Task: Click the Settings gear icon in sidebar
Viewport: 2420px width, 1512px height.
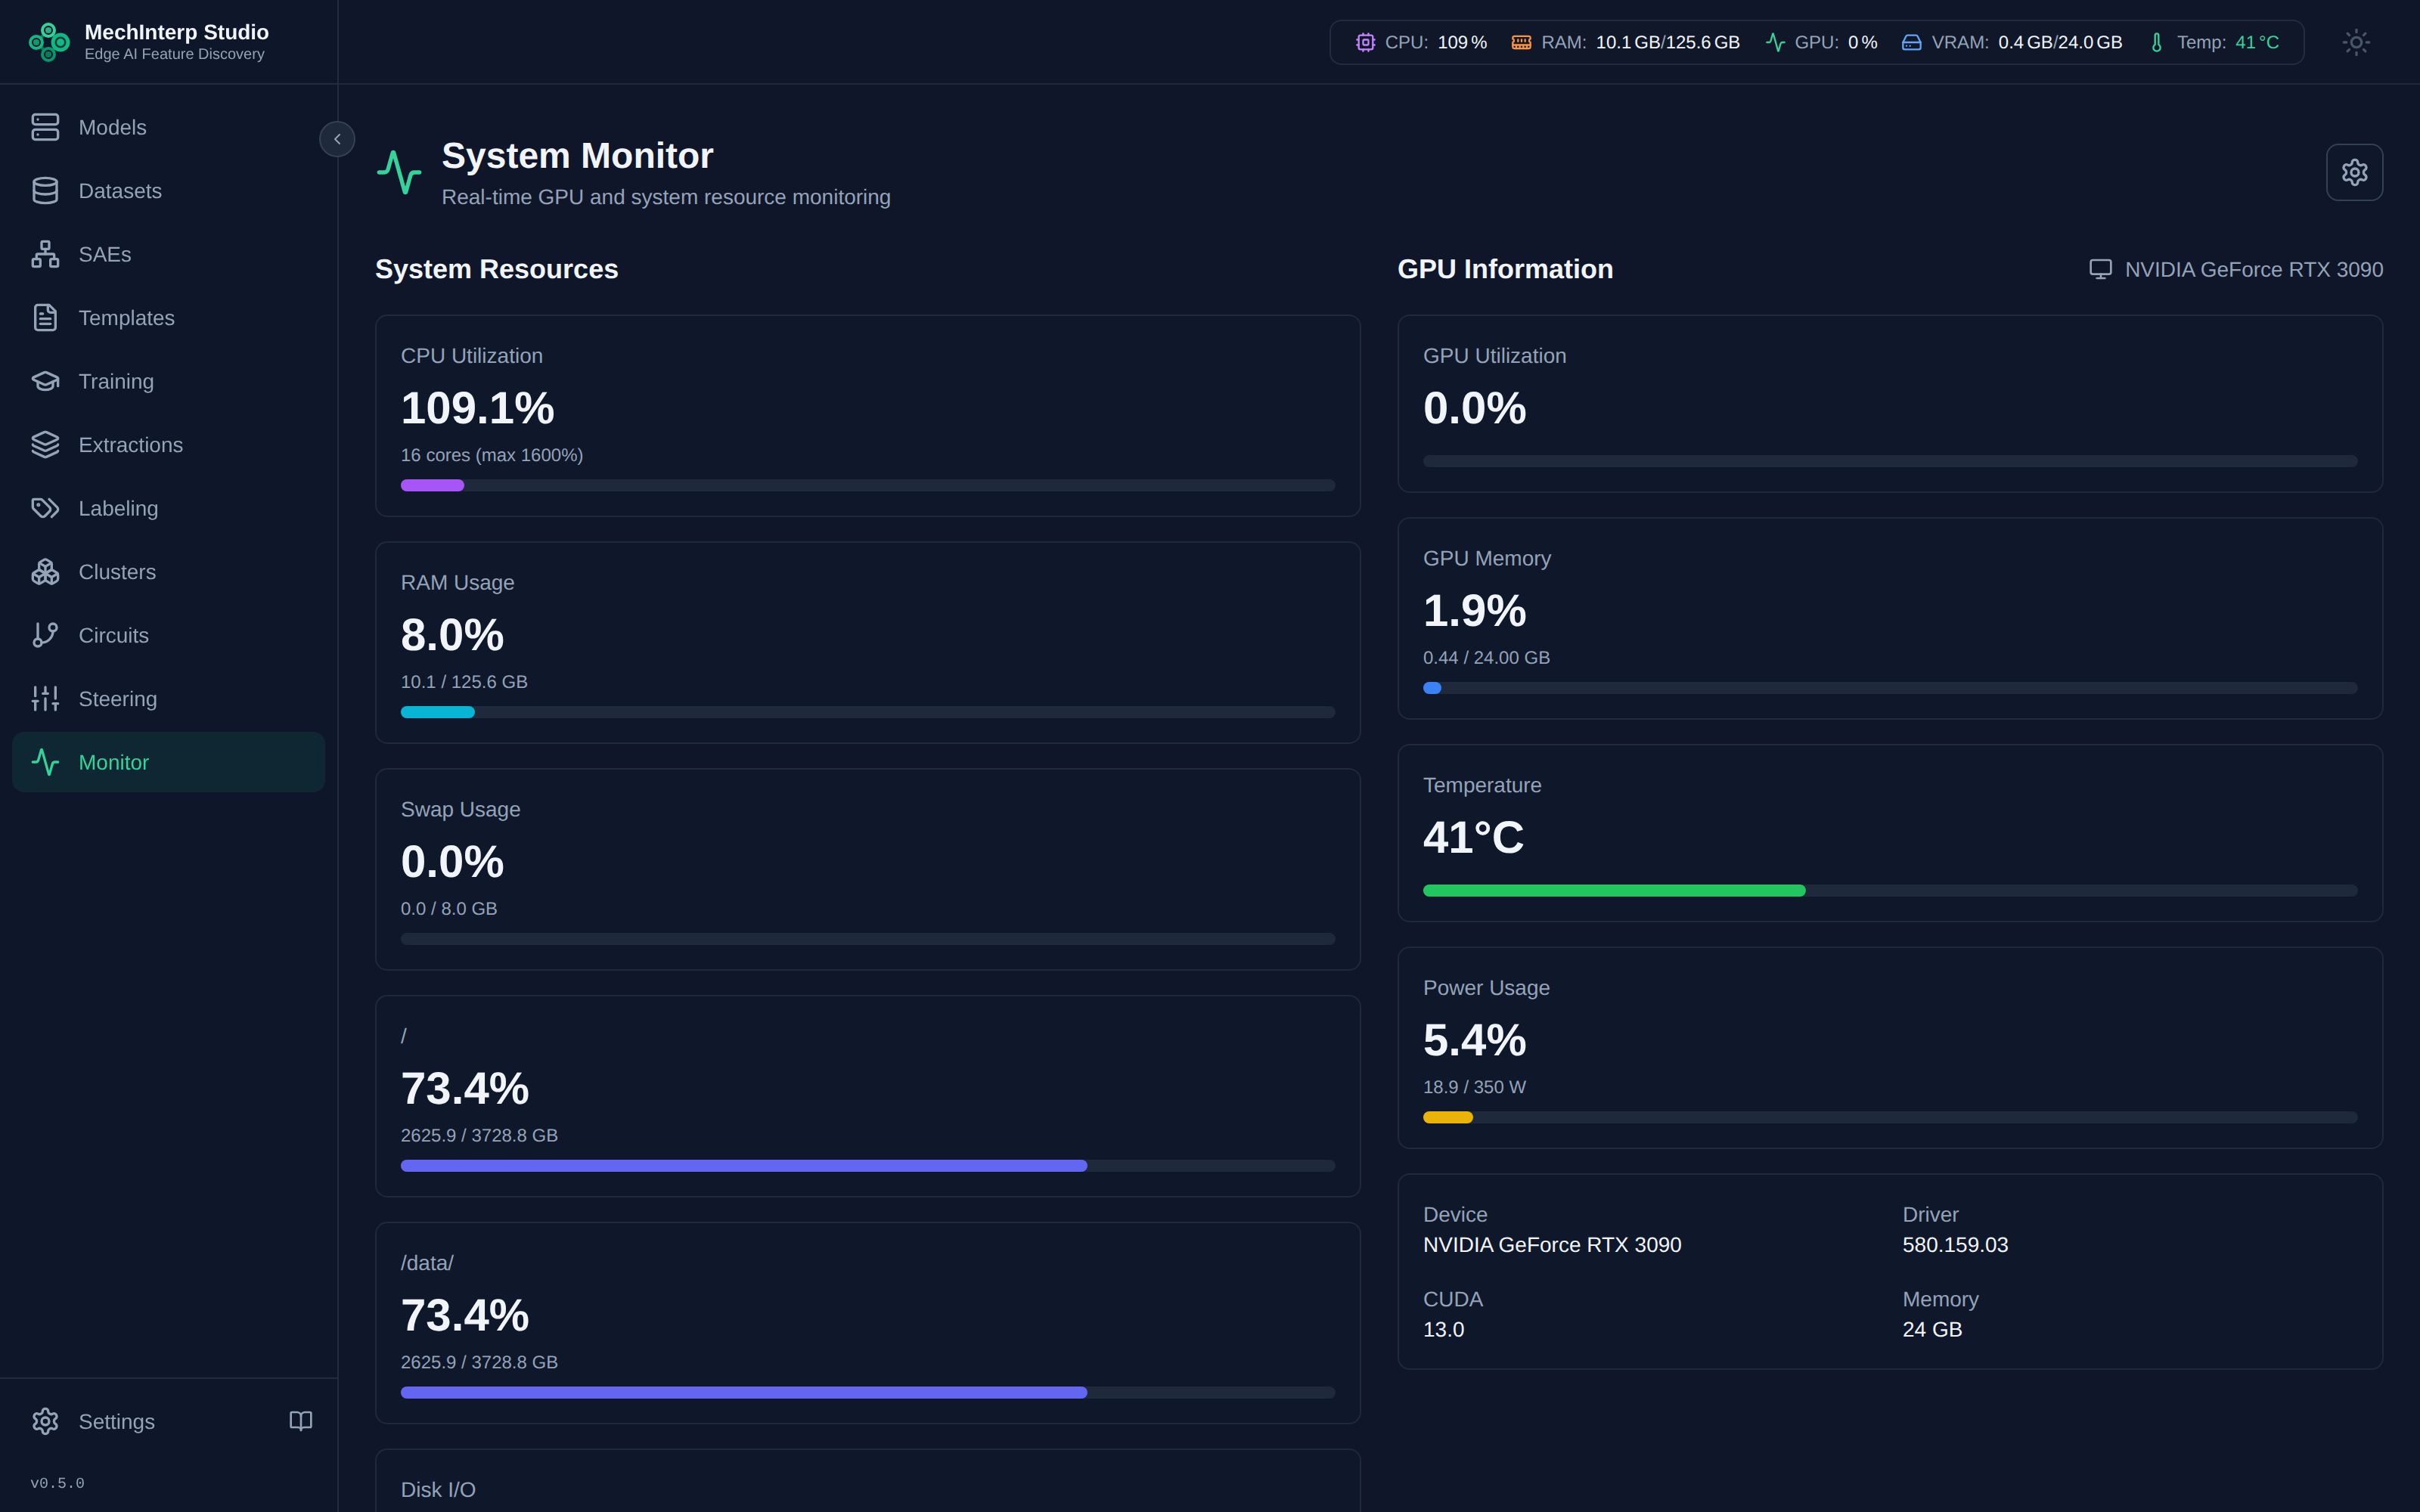Action: point(45,1421)
